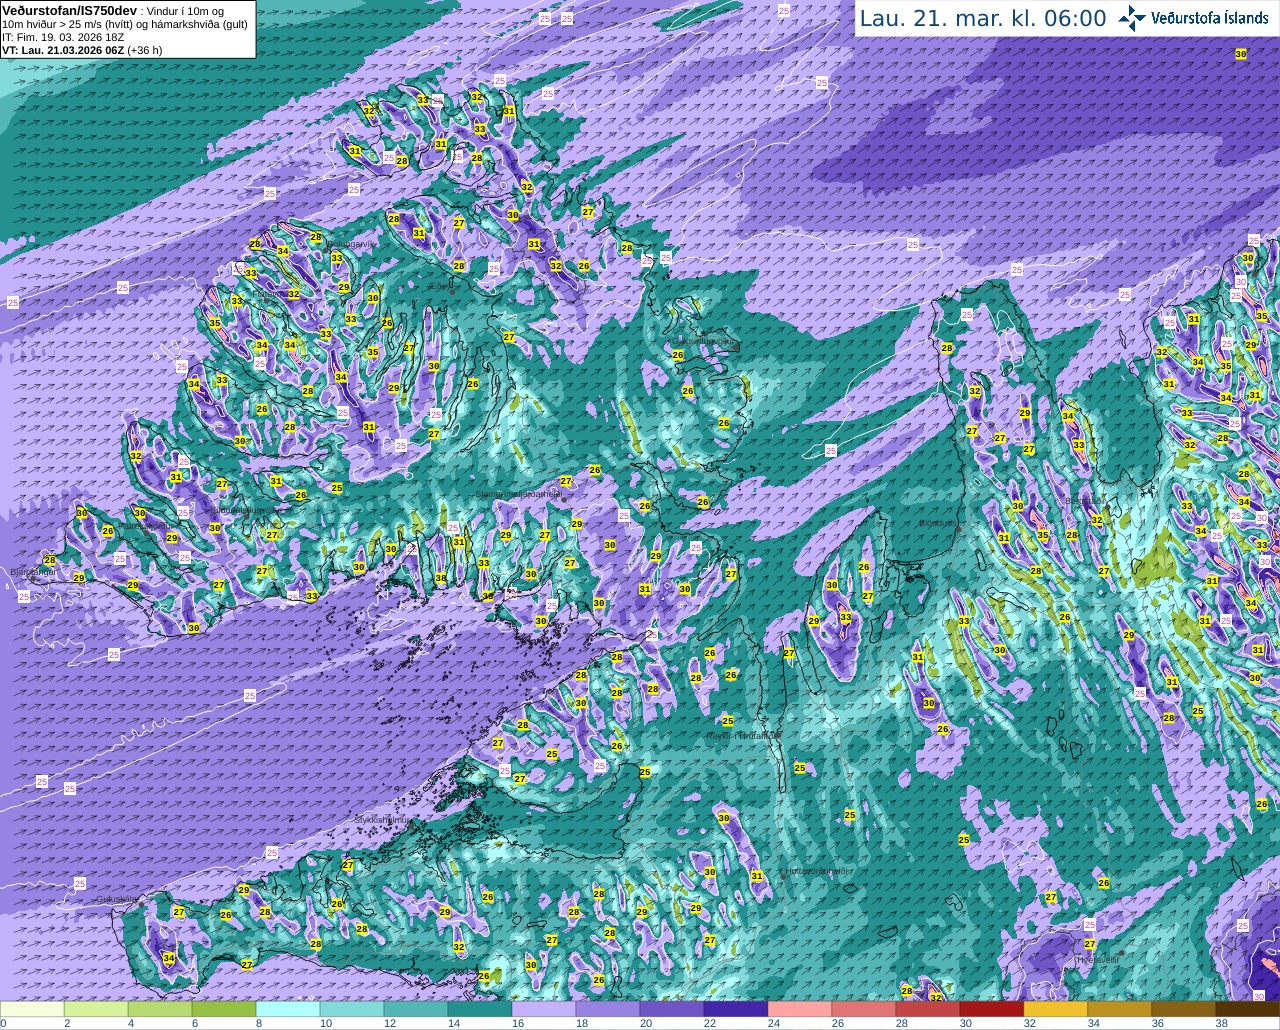Click the Blönduós town marker
1280x1030 pixels.
click(x=957, y=530)
